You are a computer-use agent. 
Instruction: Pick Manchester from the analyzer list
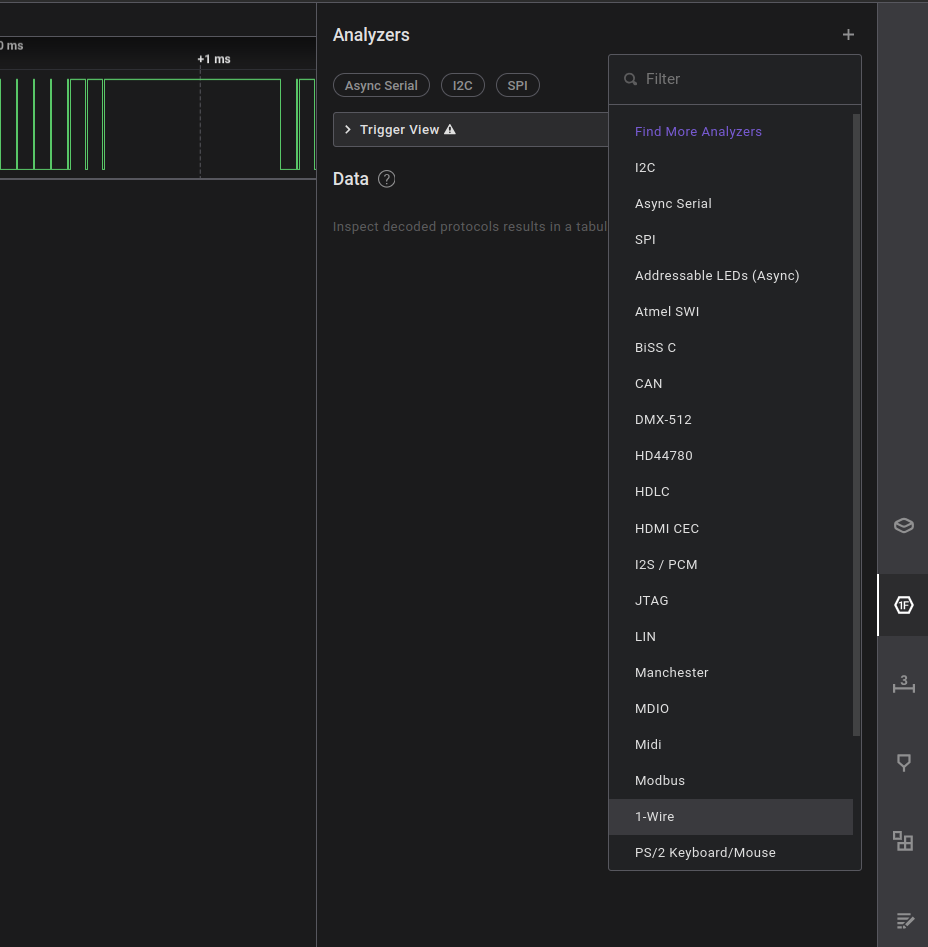click(x=672, y=673)
